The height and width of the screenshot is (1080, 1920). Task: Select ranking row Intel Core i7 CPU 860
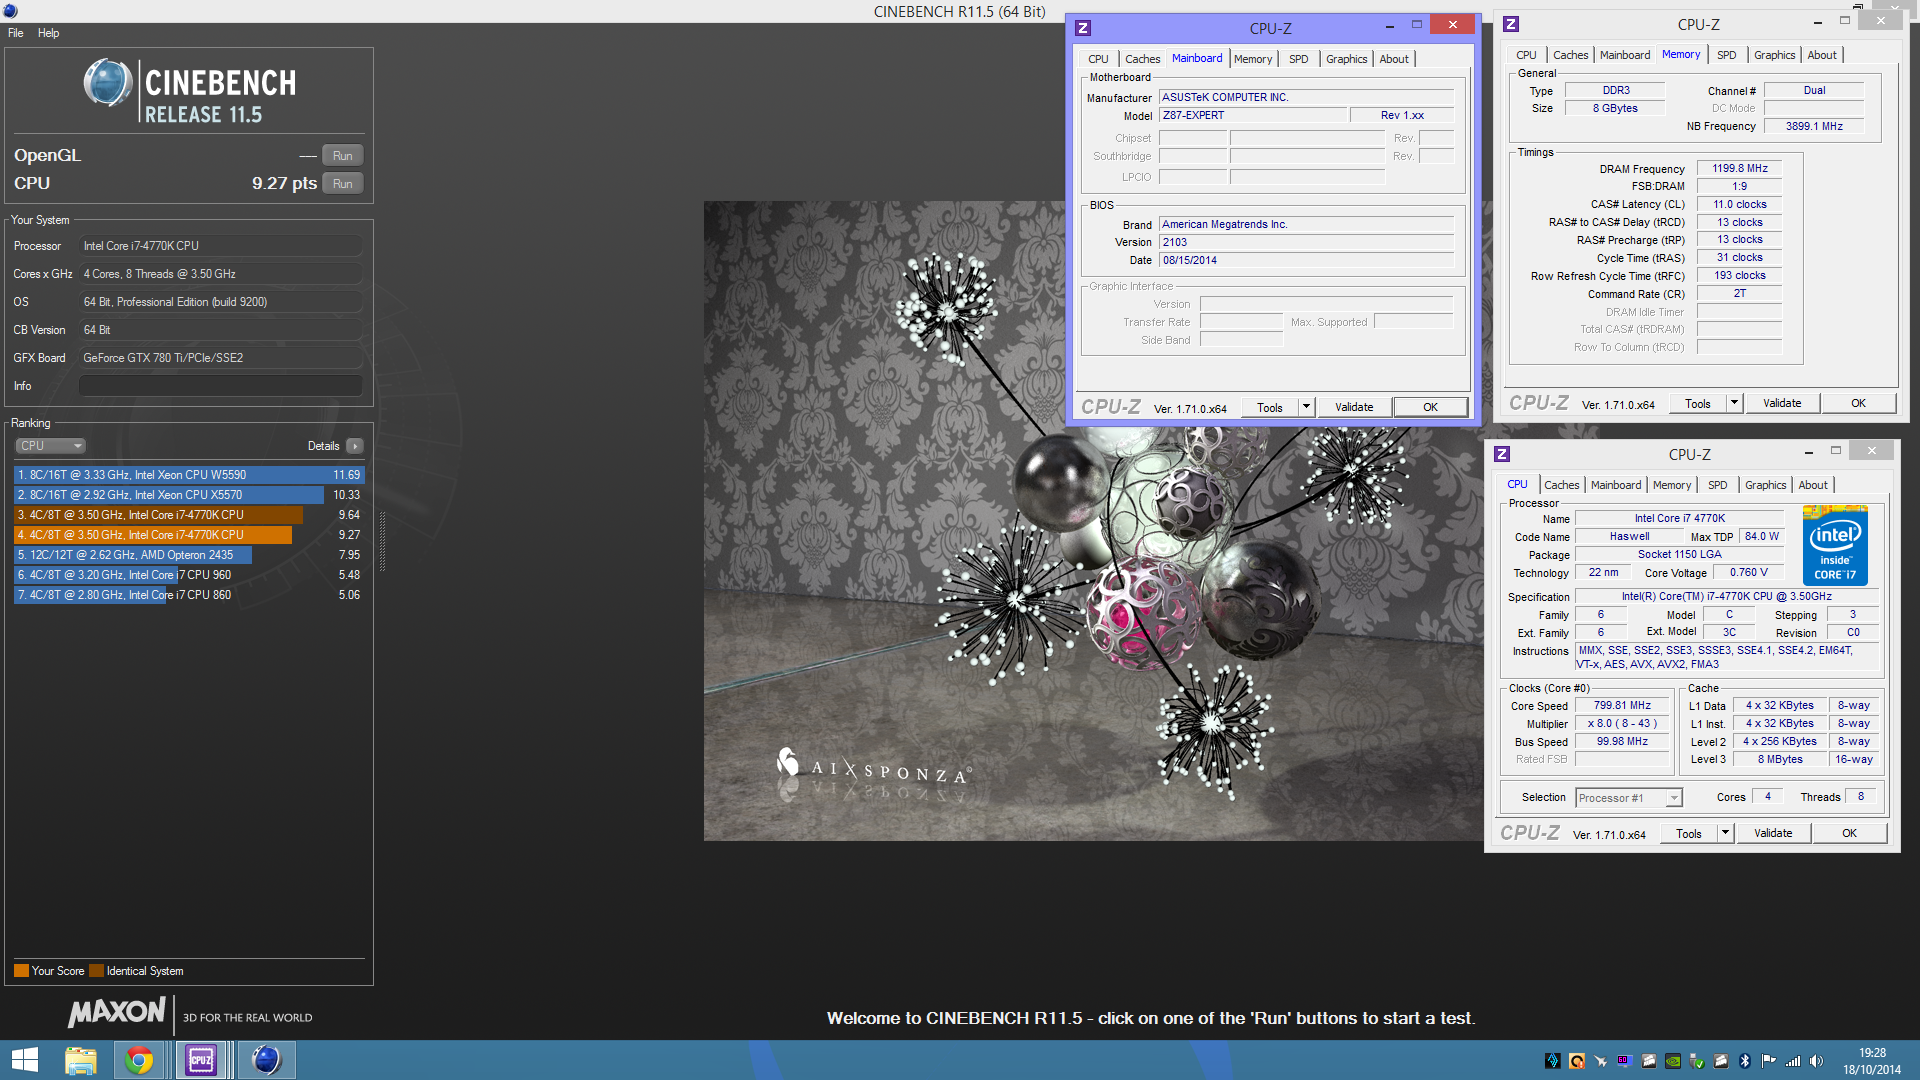189,595
